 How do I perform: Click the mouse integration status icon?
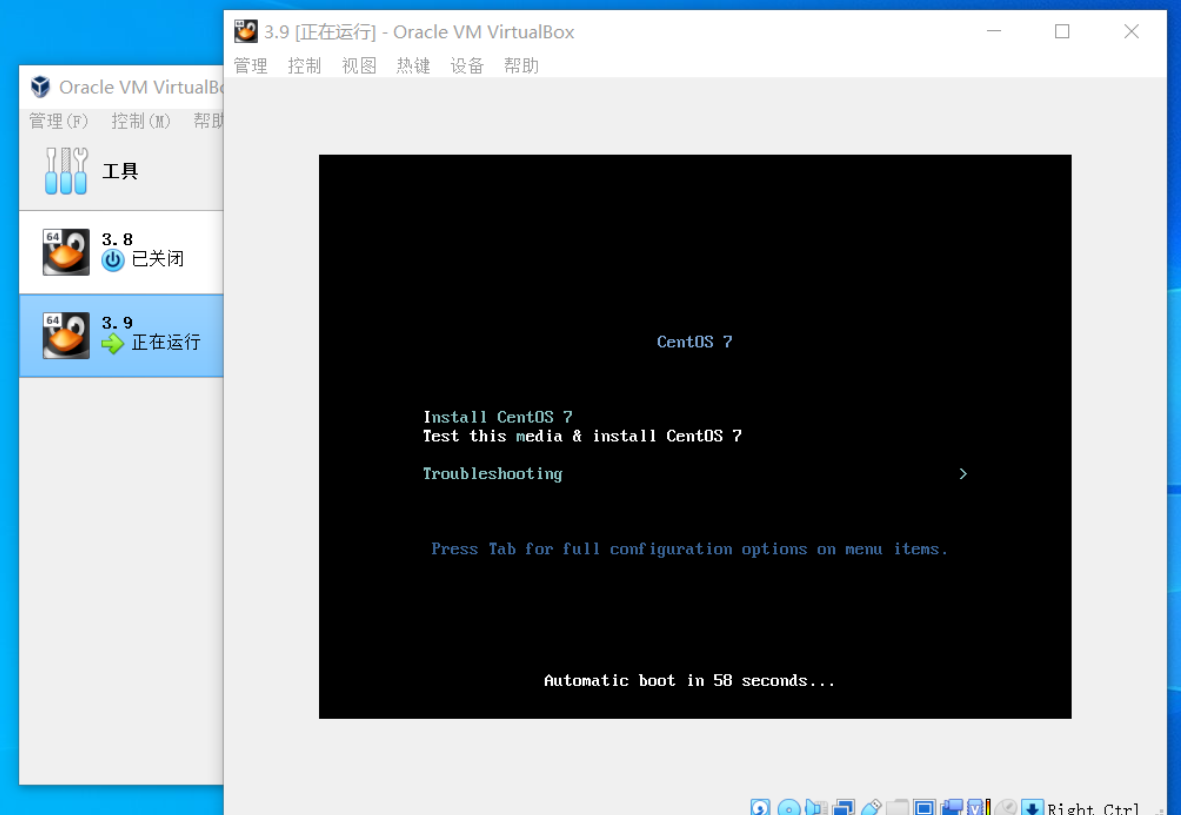pos(1006,807)
